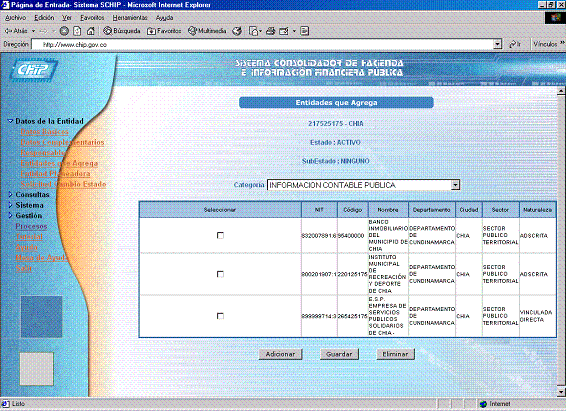Click the Stop icon in browser toolbar
The image size is (566, 411).
tap(64, 31)
